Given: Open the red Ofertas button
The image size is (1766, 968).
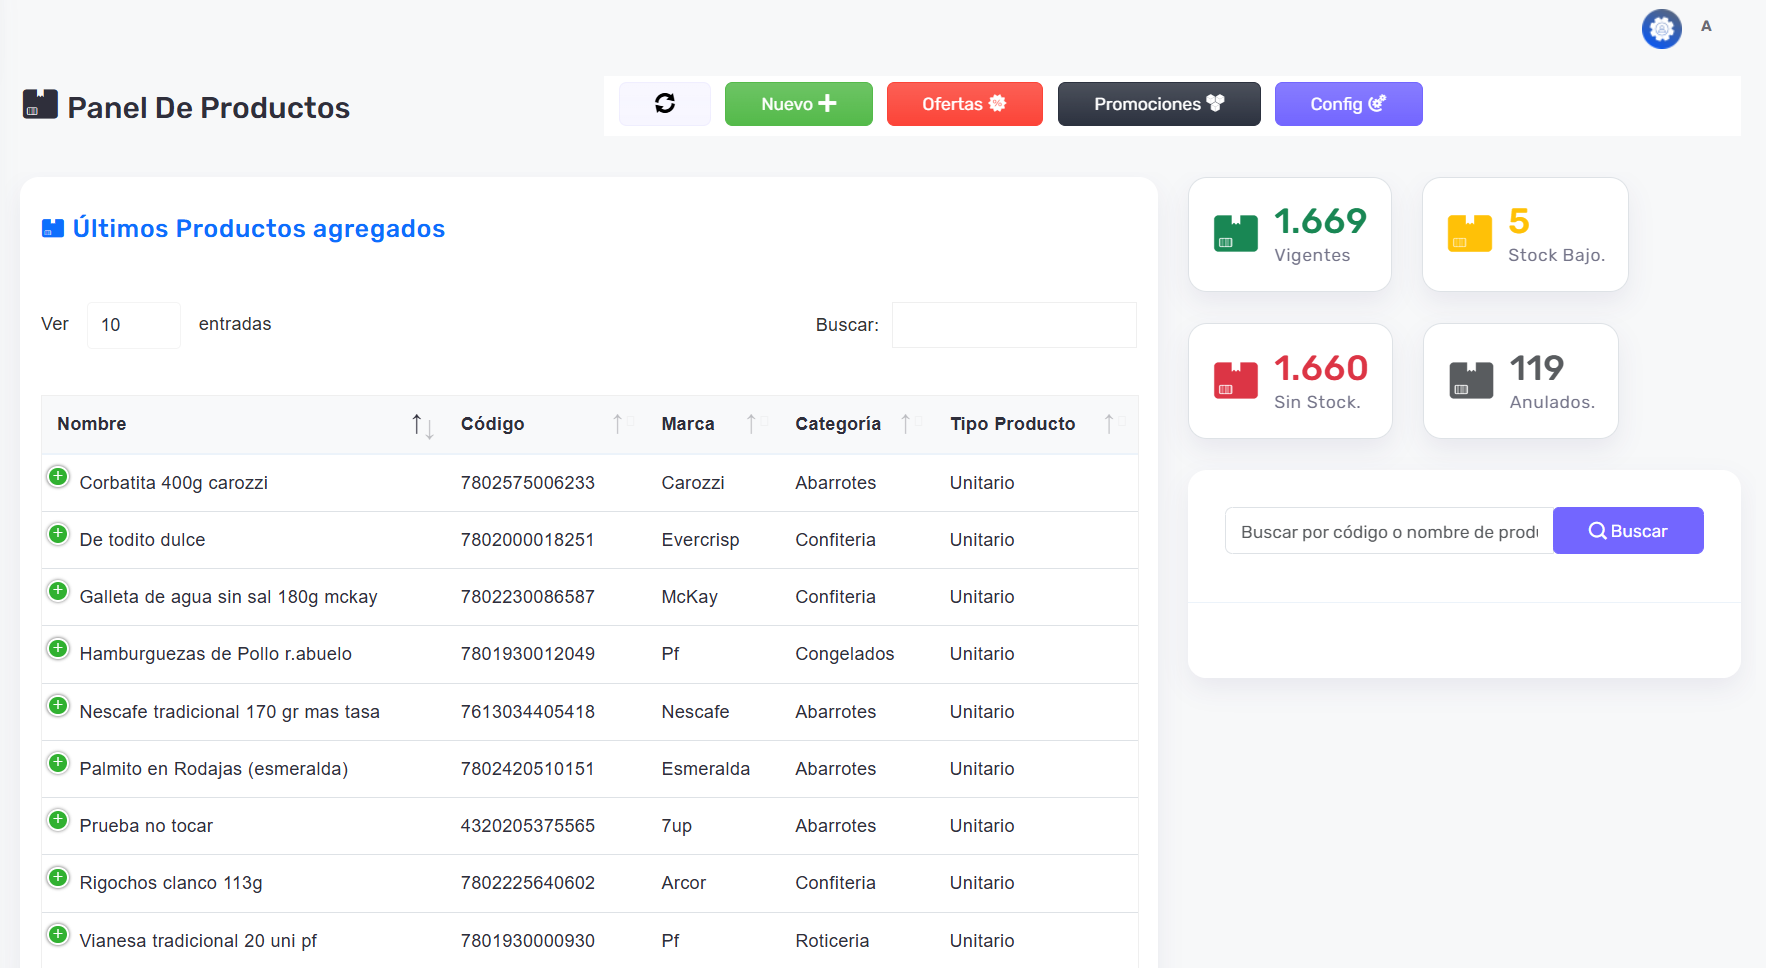Looking at the screenshot, I should click(x=964, y=104).
